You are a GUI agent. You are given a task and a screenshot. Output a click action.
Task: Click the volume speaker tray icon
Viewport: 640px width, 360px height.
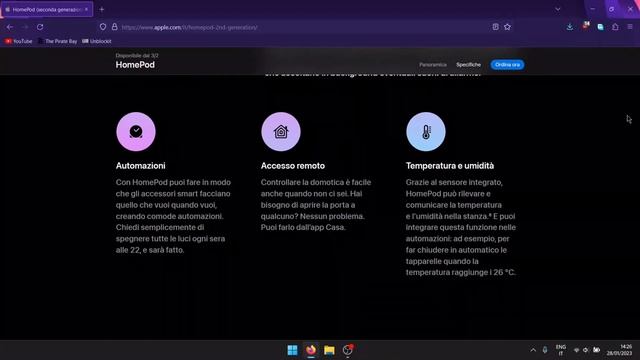click(x=586, y=350)
